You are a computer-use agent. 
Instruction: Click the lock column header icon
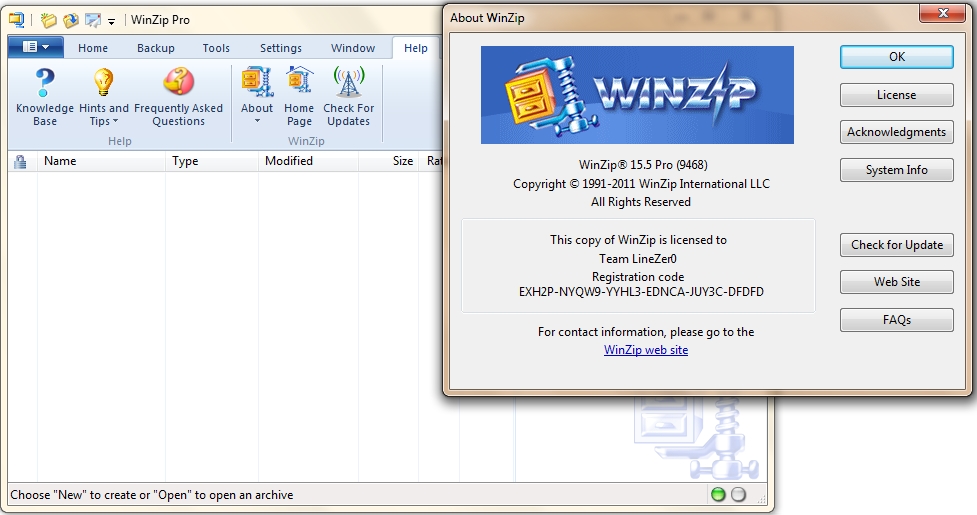tap(21, 162)
